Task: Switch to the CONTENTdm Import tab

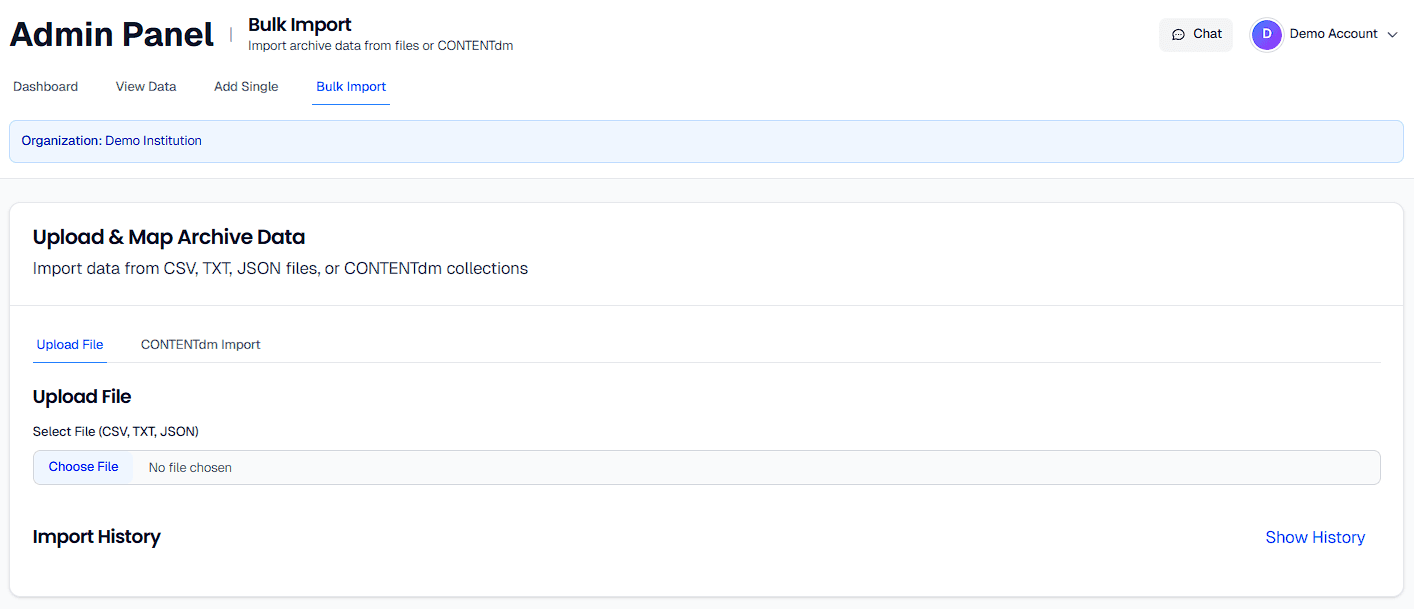Action: [200, 344]
